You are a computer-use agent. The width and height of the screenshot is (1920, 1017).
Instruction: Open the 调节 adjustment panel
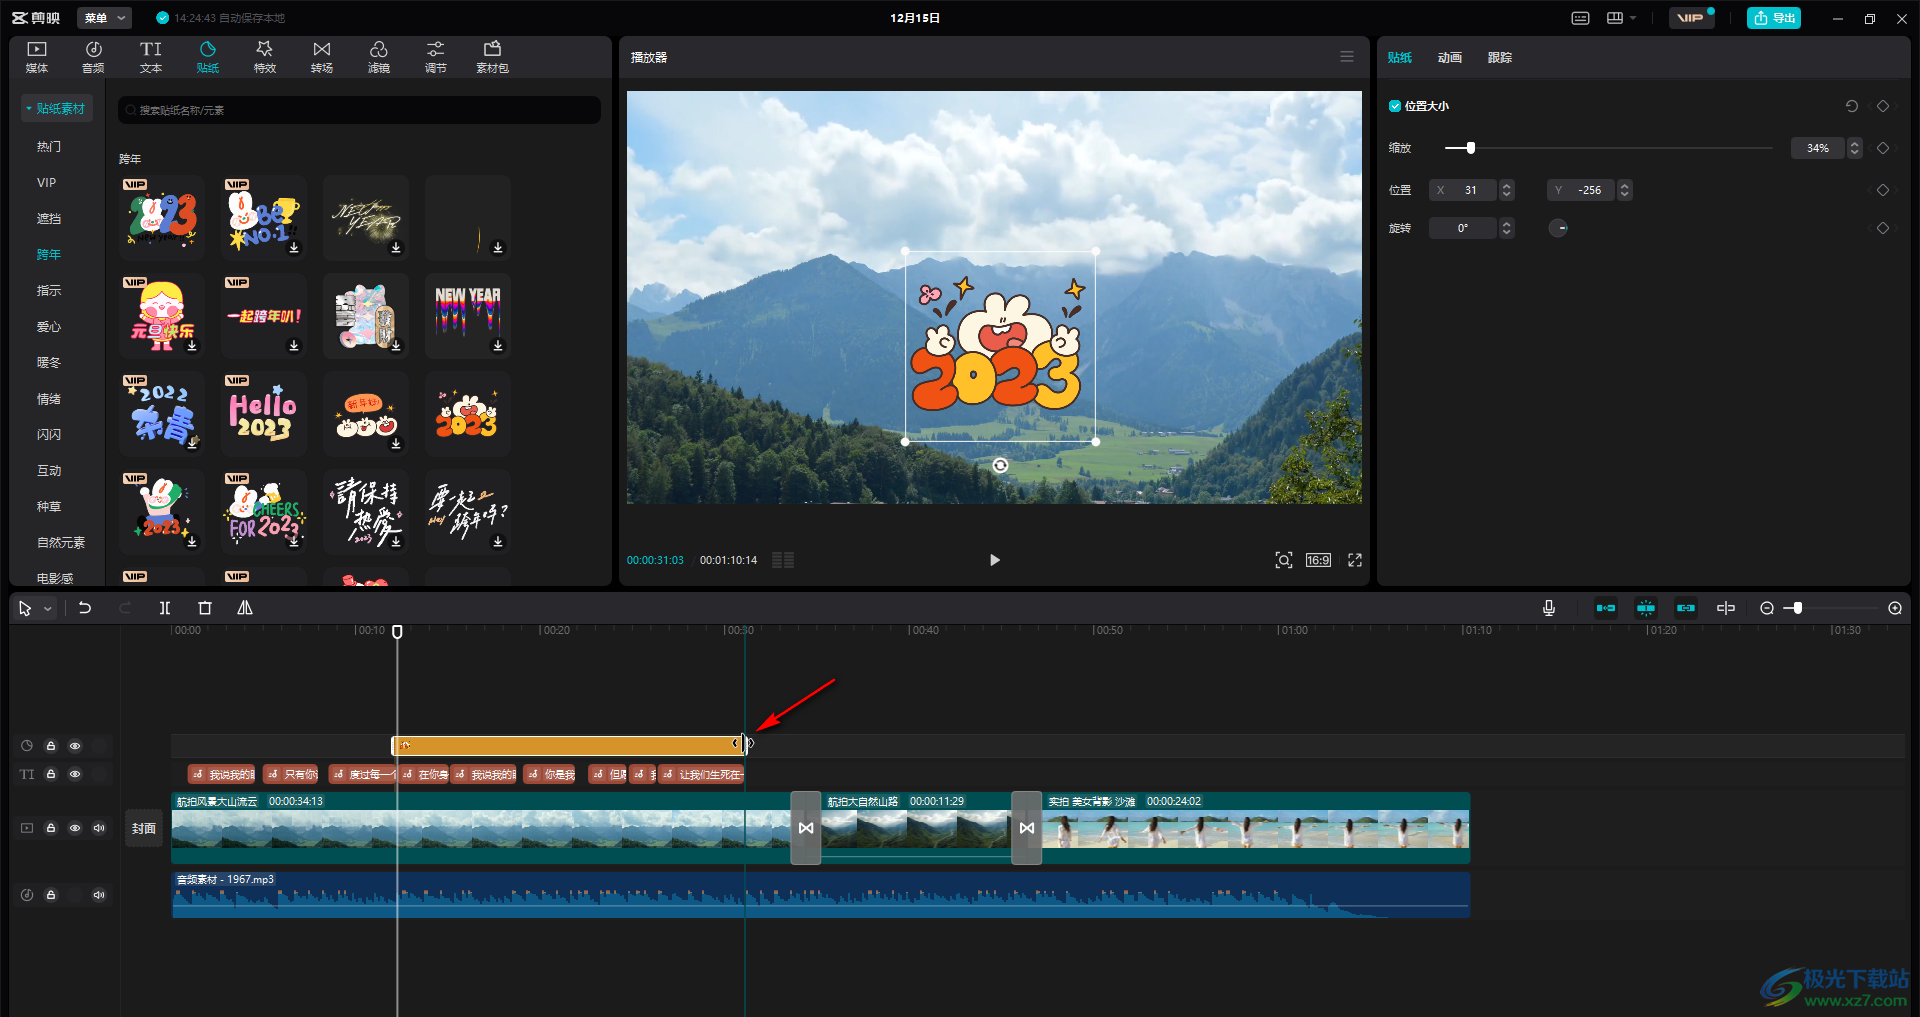coord(435,57)
